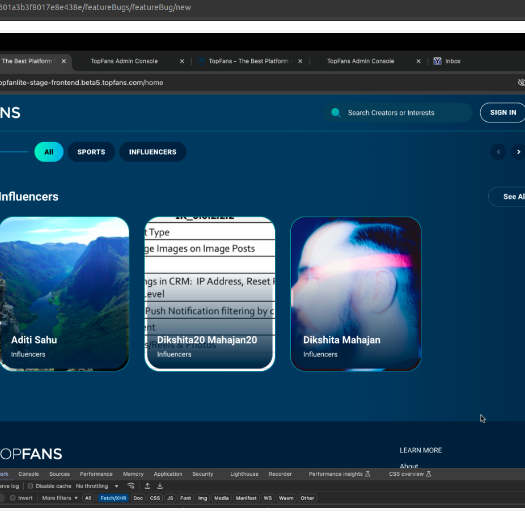Image resolution: width=525 pixels, height=525 pixels.
Task: Go to next category using right arrow
Action: click(518, 152)
